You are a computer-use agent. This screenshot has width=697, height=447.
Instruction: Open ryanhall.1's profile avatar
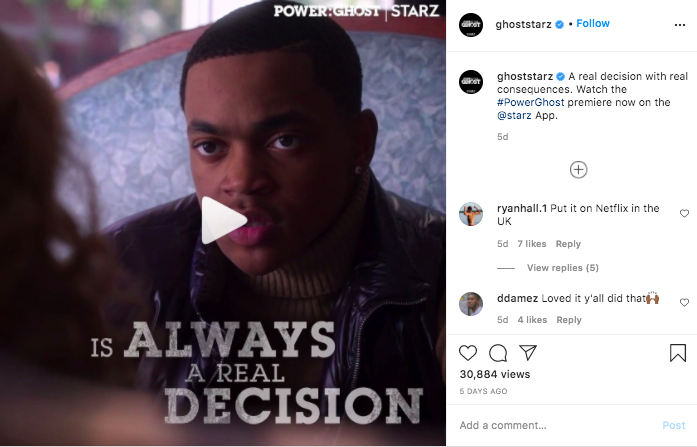tap(471, 214)
